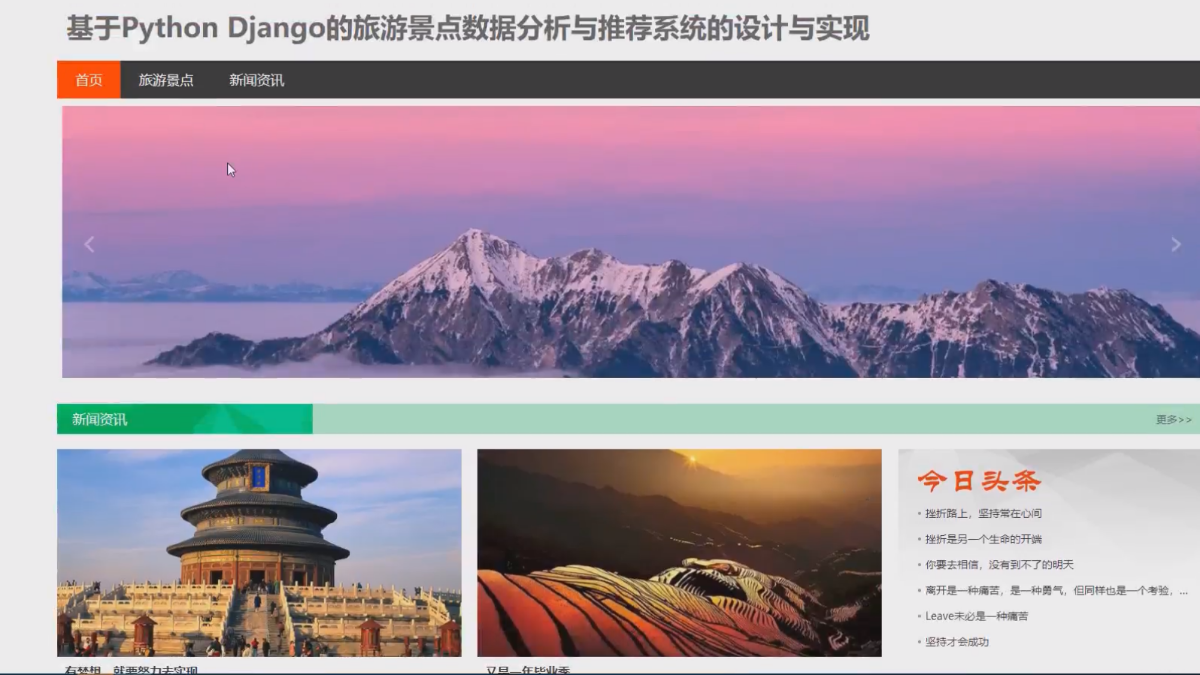
Task: Go to previous carousel slide arrow
Action: 89,244
